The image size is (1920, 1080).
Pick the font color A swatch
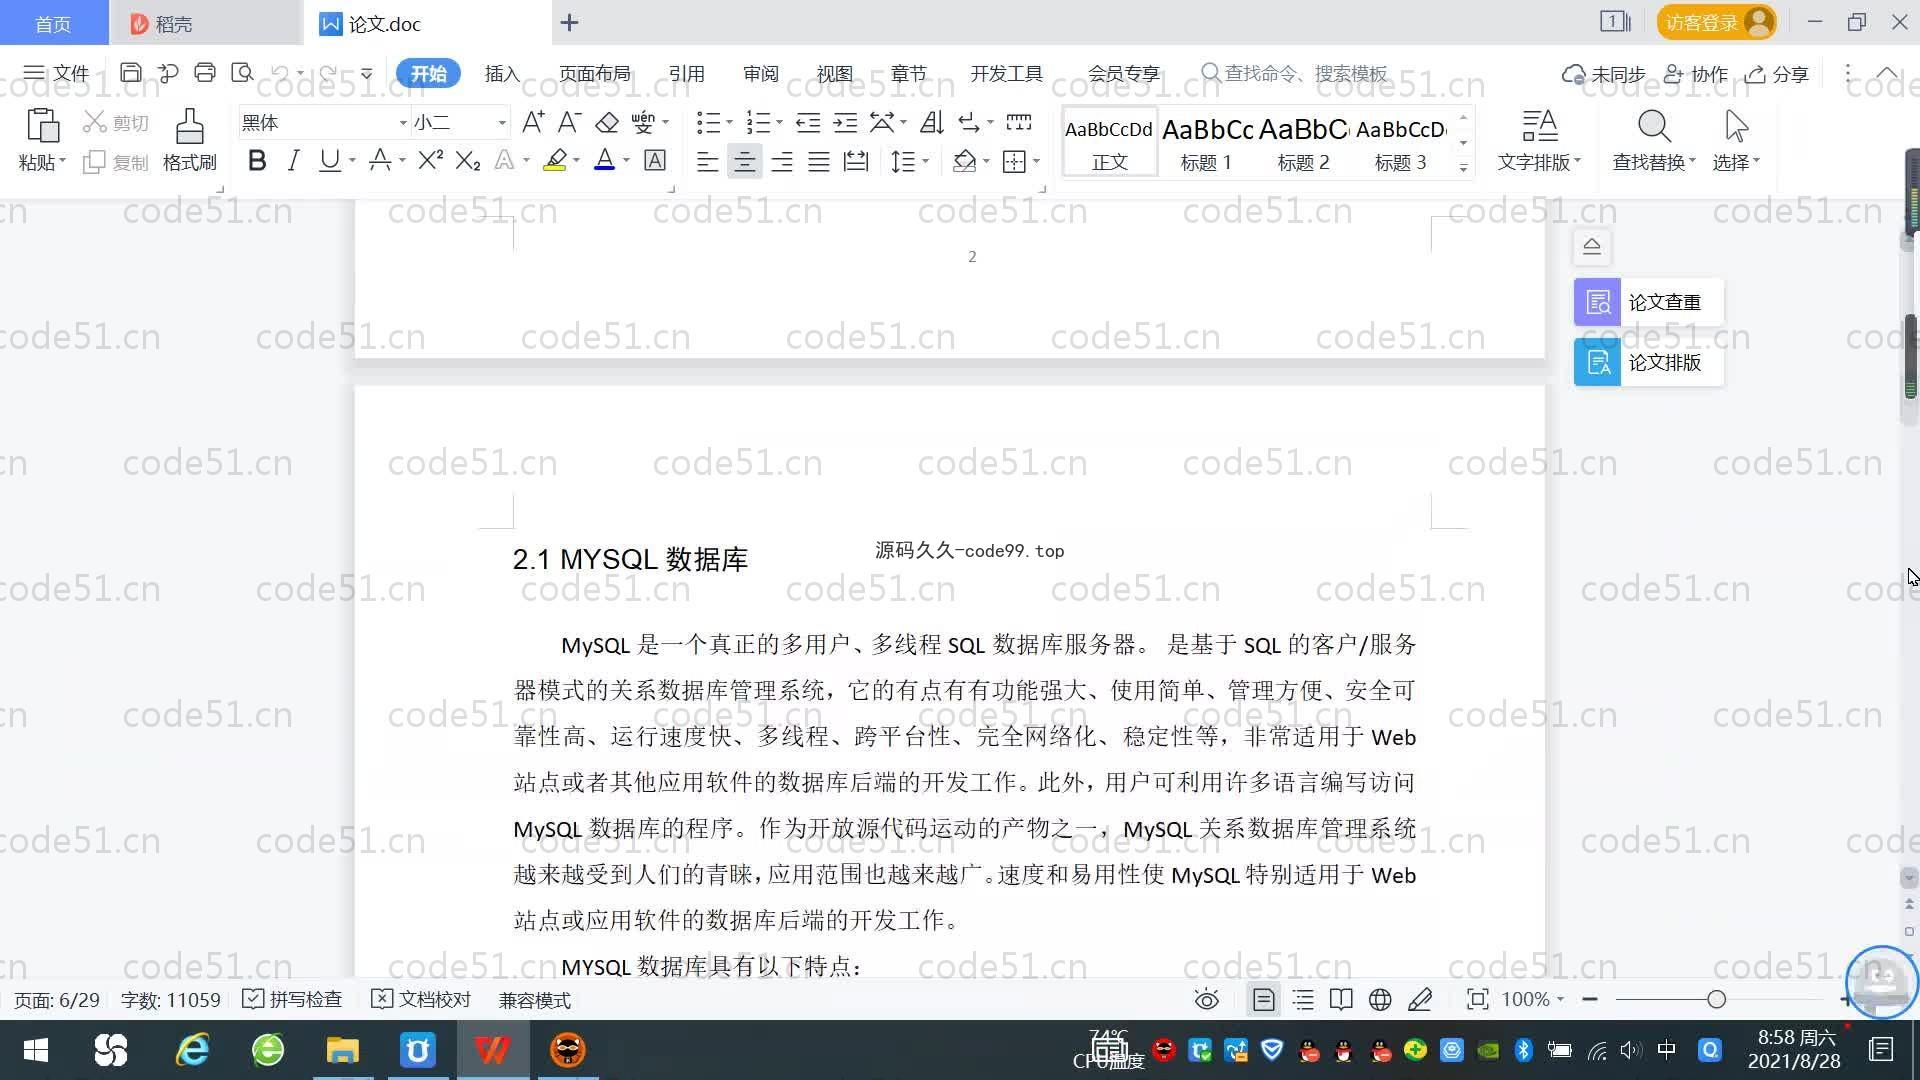tap(604, 161)
